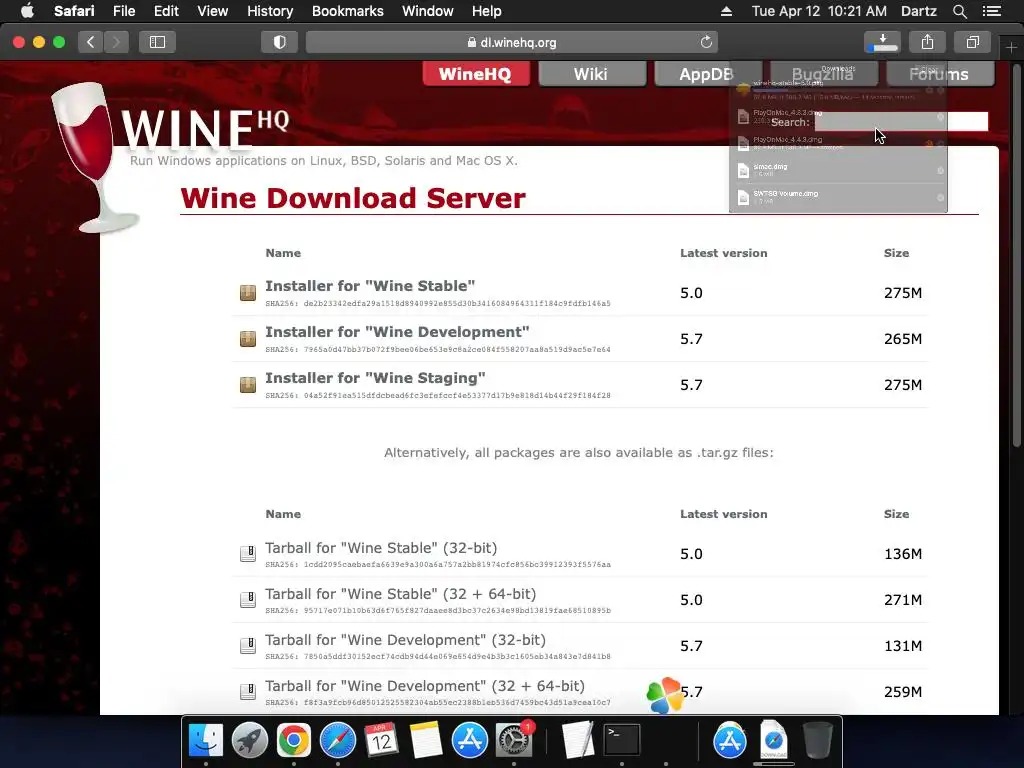1024x768 pixels.
Task: Reload the dl.winehq.org page
Action: 706,42
